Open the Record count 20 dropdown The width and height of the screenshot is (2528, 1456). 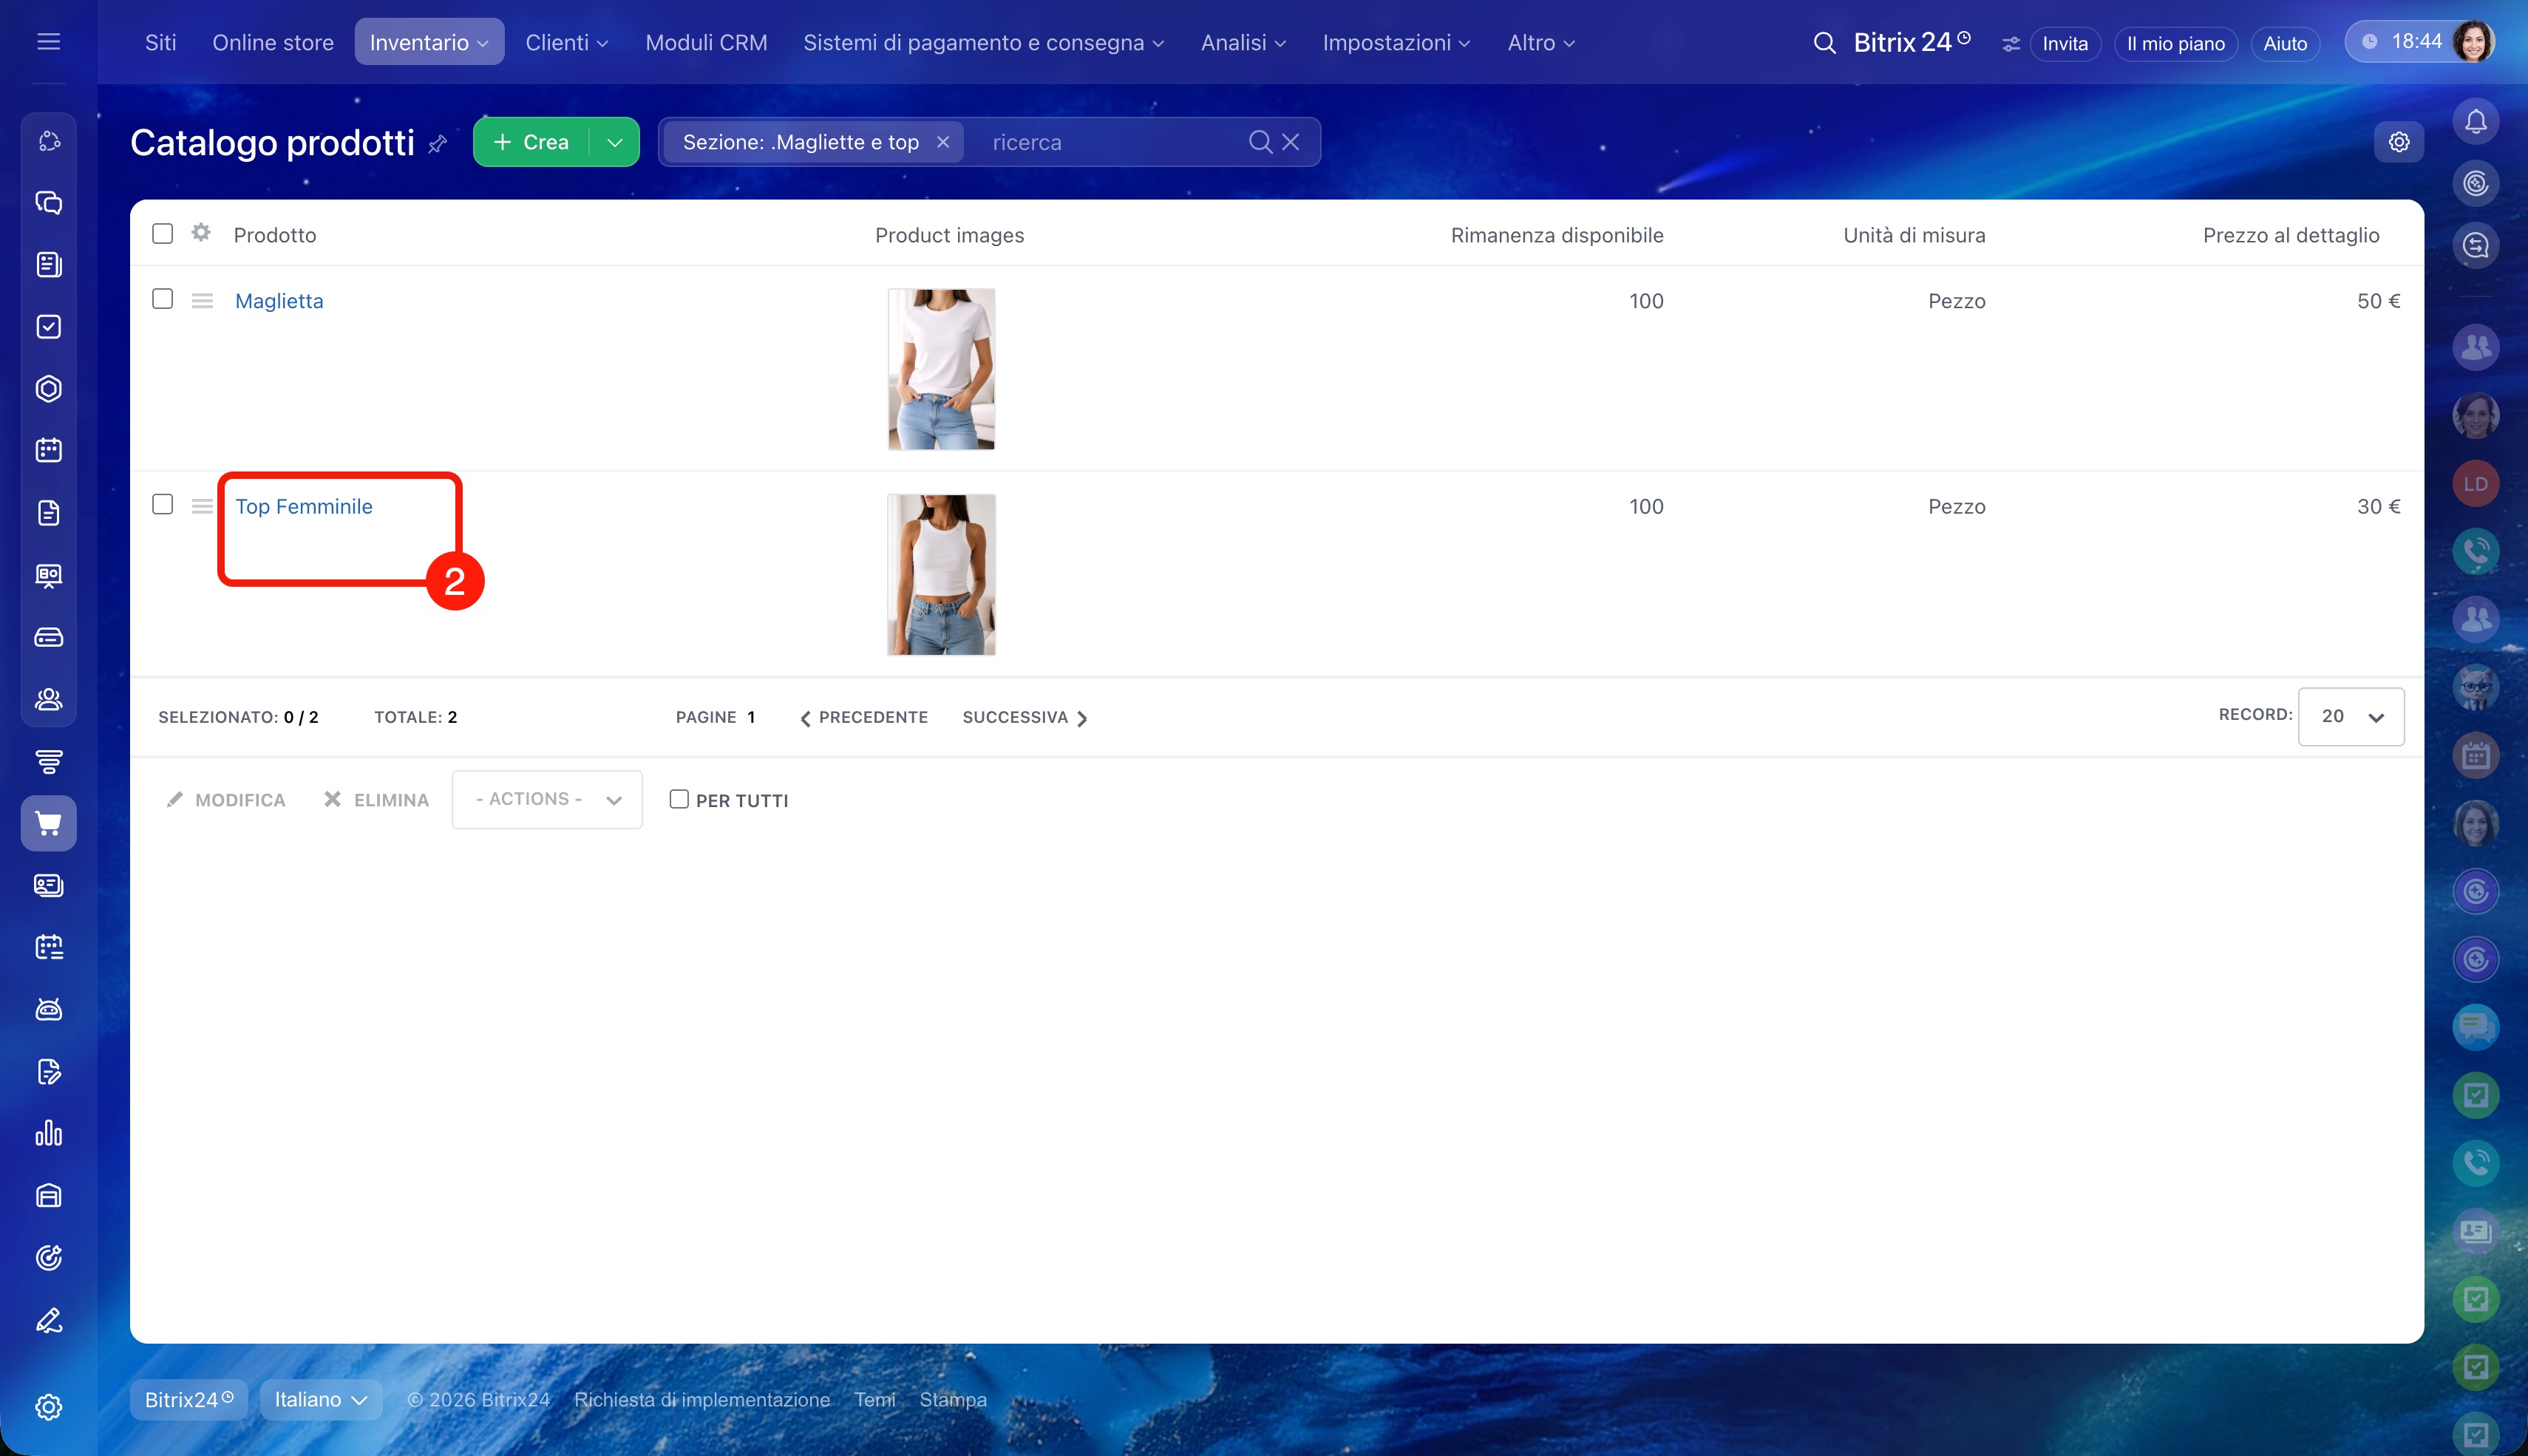(2351, 716)
